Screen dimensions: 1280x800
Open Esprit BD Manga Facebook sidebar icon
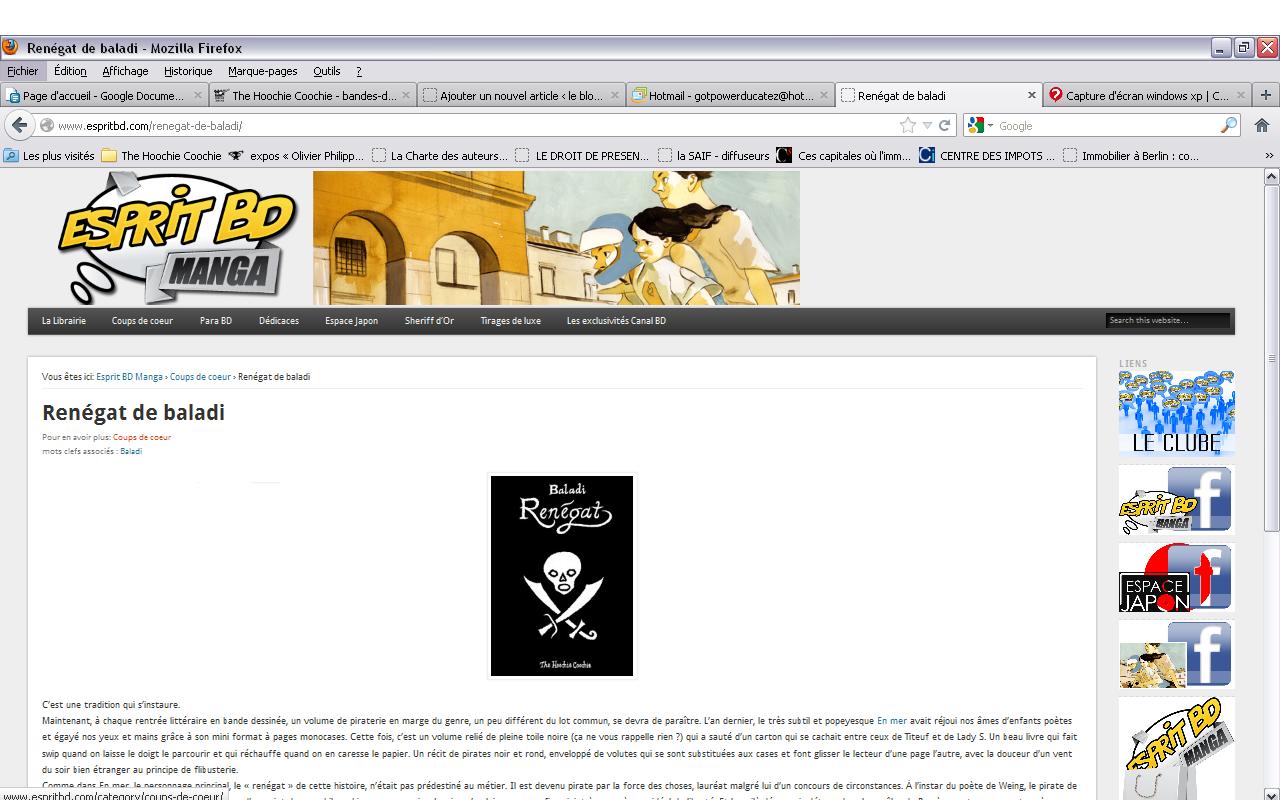point(1176,500)
